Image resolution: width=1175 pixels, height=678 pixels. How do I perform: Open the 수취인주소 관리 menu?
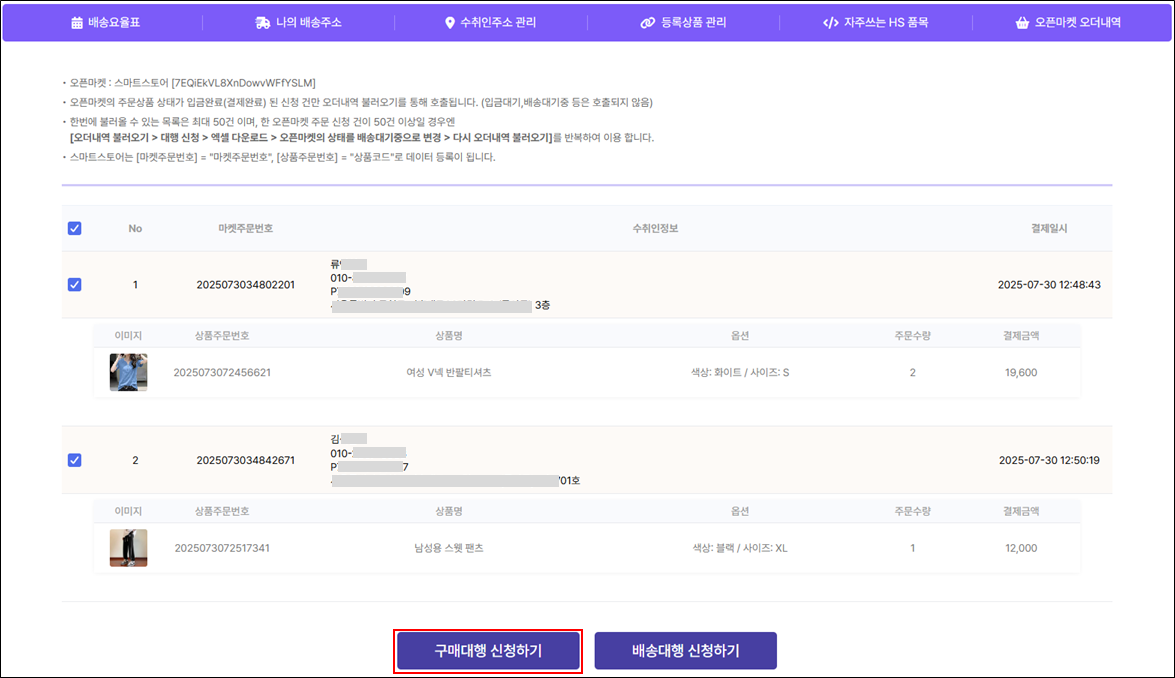pyautogui.click(x=498, y=22)
